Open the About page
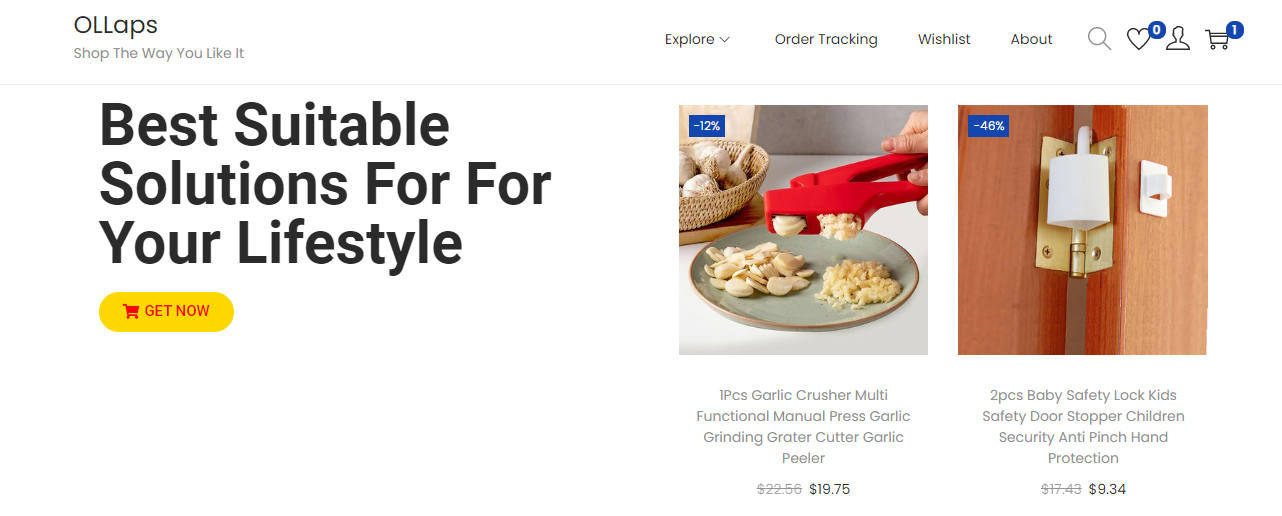Viewport: 1282px width, 516px height. (x=1031, y=39)
